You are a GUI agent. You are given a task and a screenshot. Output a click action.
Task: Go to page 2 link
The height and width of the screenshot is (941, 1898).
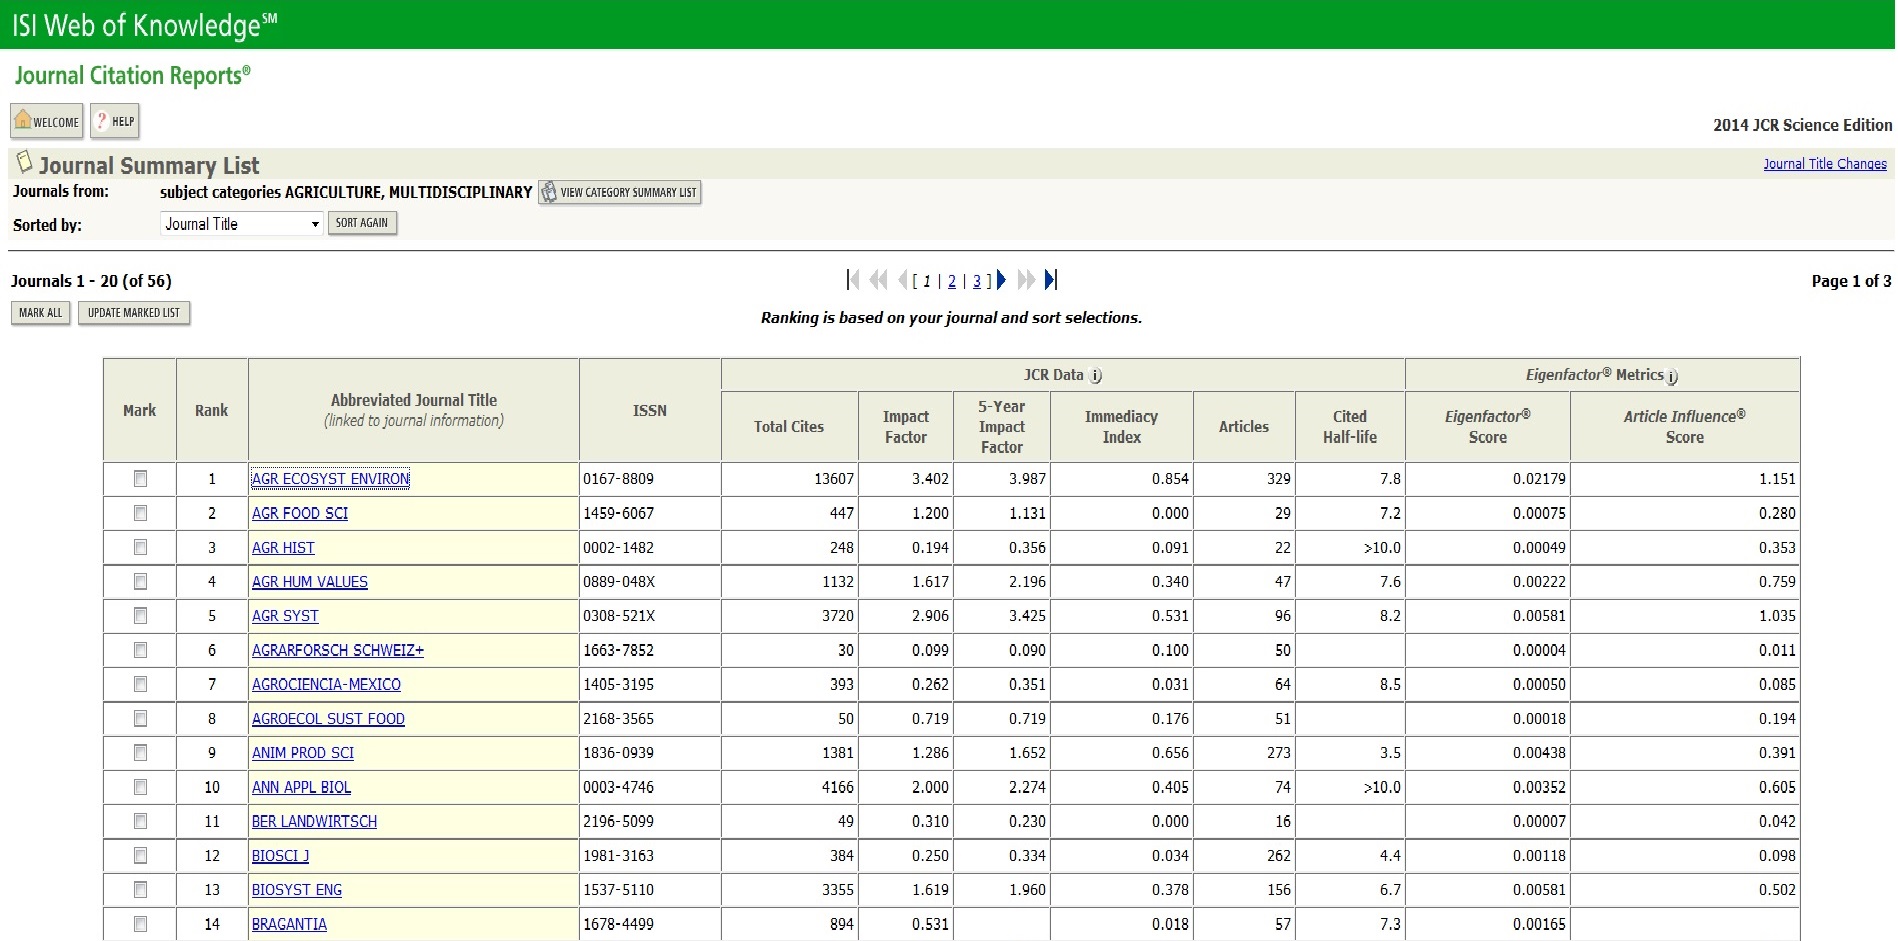coord(952,281)
